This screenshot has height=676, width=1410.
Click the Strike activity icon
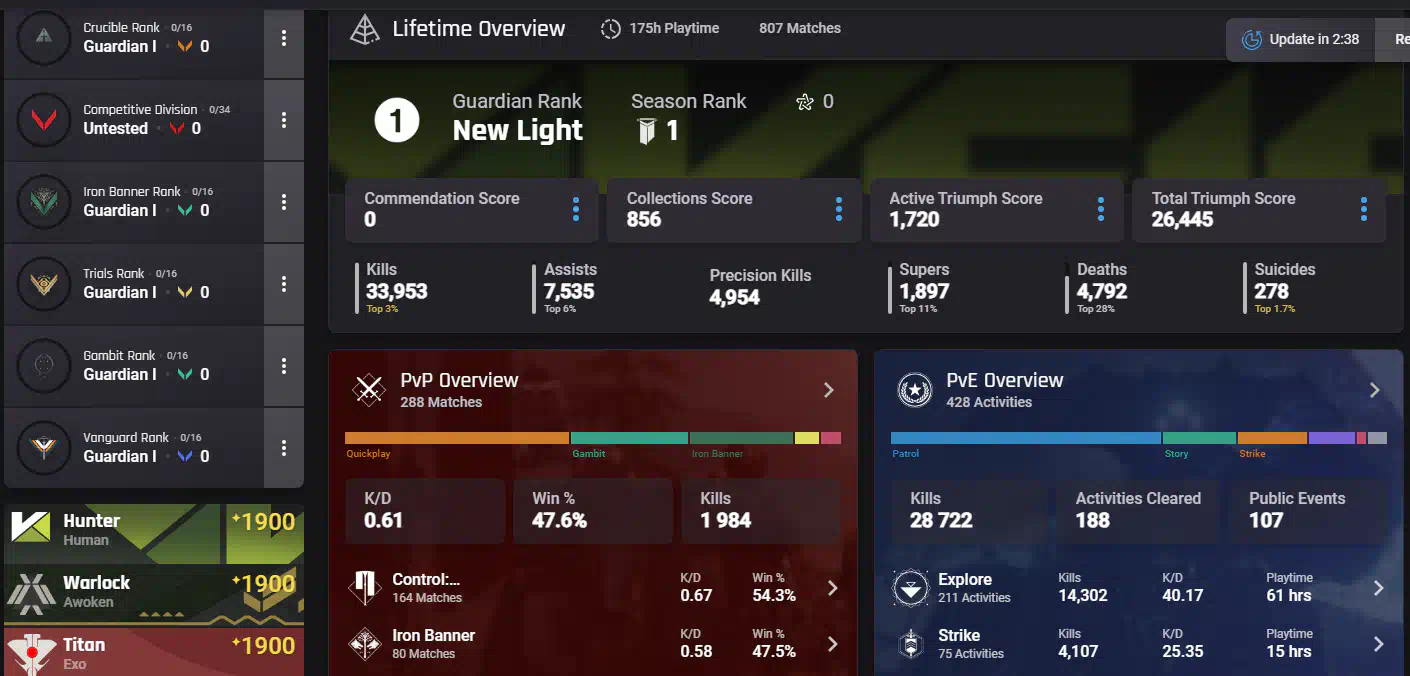tap(910, 644)
